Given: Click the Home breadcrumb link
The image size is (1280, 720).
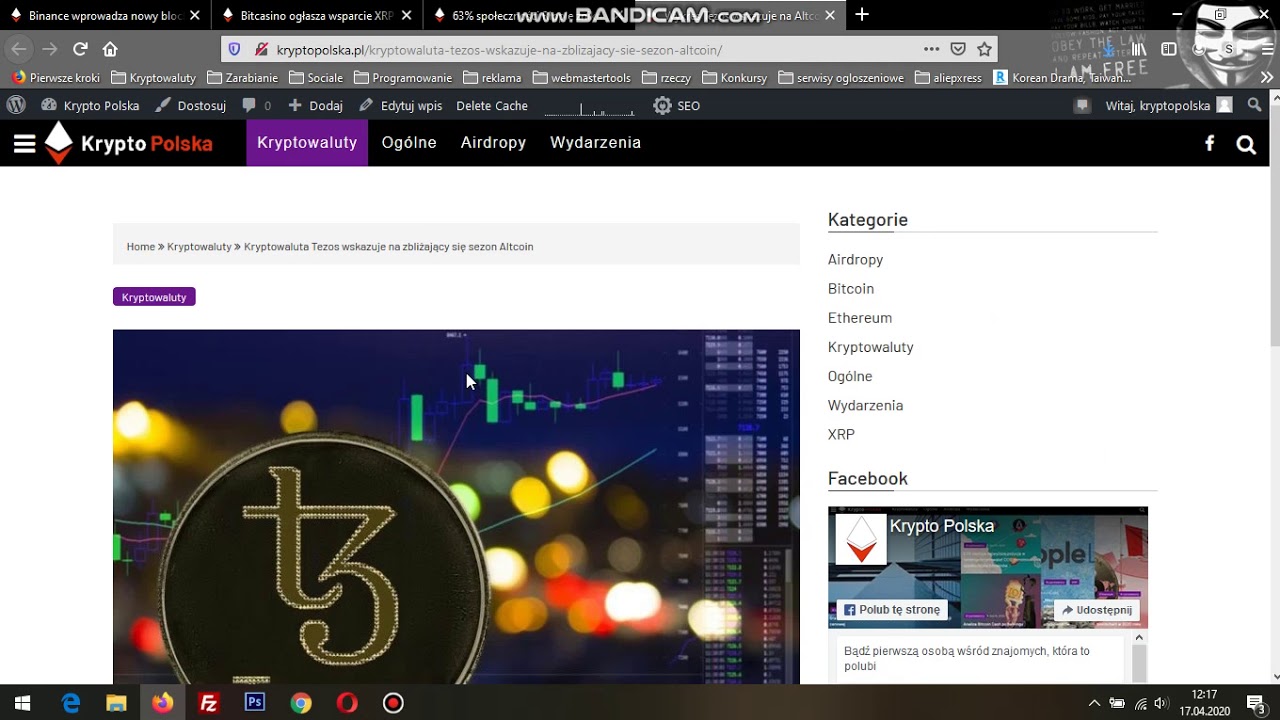Looking at the screenshot, I should 140,246.
